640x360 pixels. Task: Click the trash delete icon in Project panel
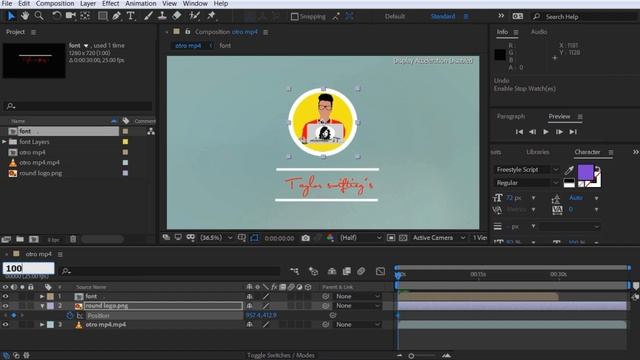point(73,239)
